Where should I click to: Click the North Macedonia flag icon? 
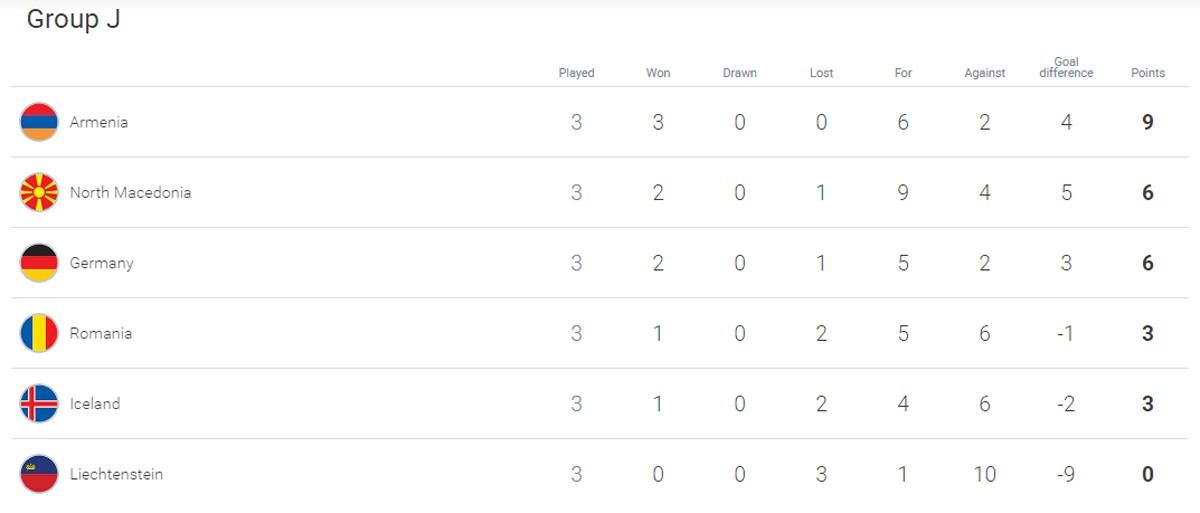tap(39, 192)
